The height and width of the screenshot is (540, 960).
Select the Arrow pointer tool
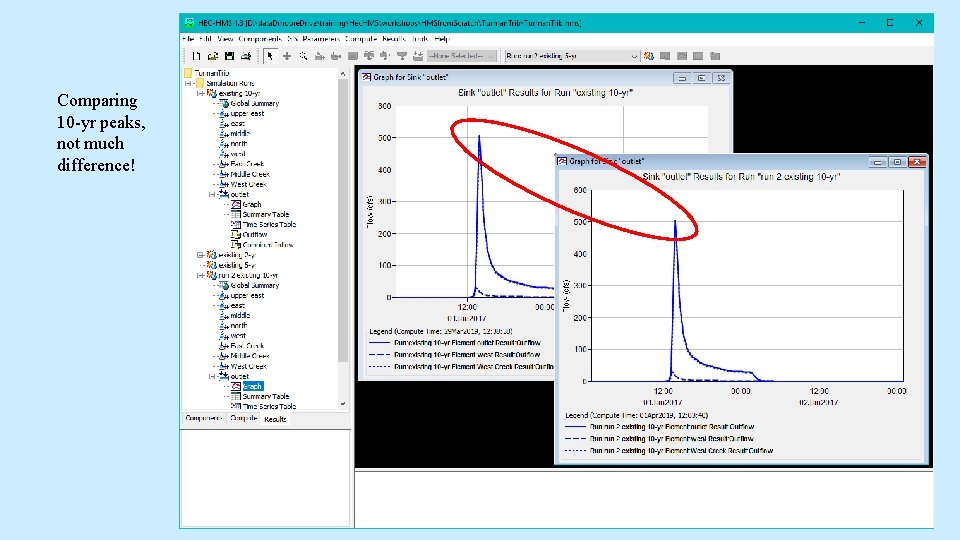[270, 56]
